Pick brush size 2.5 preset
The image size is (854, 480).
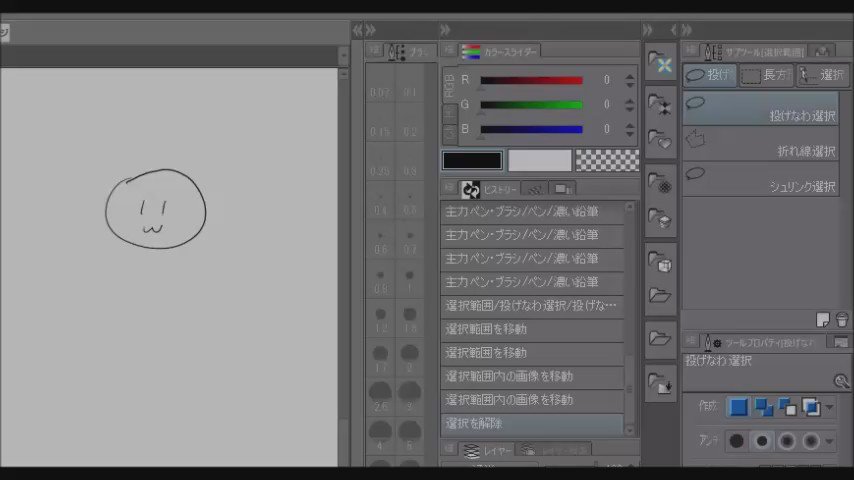380,398
